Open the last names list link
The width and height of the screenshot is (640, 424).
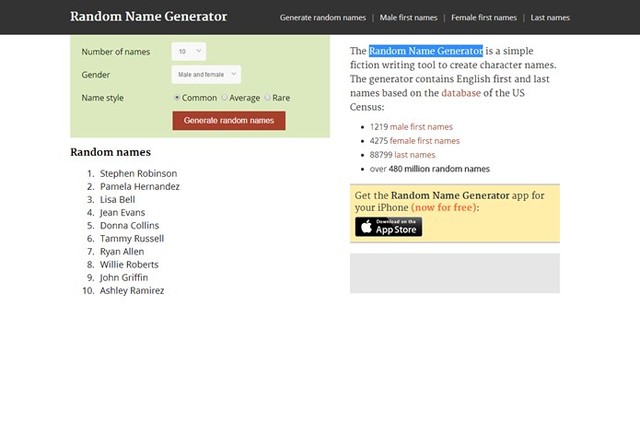coord(415,155)
